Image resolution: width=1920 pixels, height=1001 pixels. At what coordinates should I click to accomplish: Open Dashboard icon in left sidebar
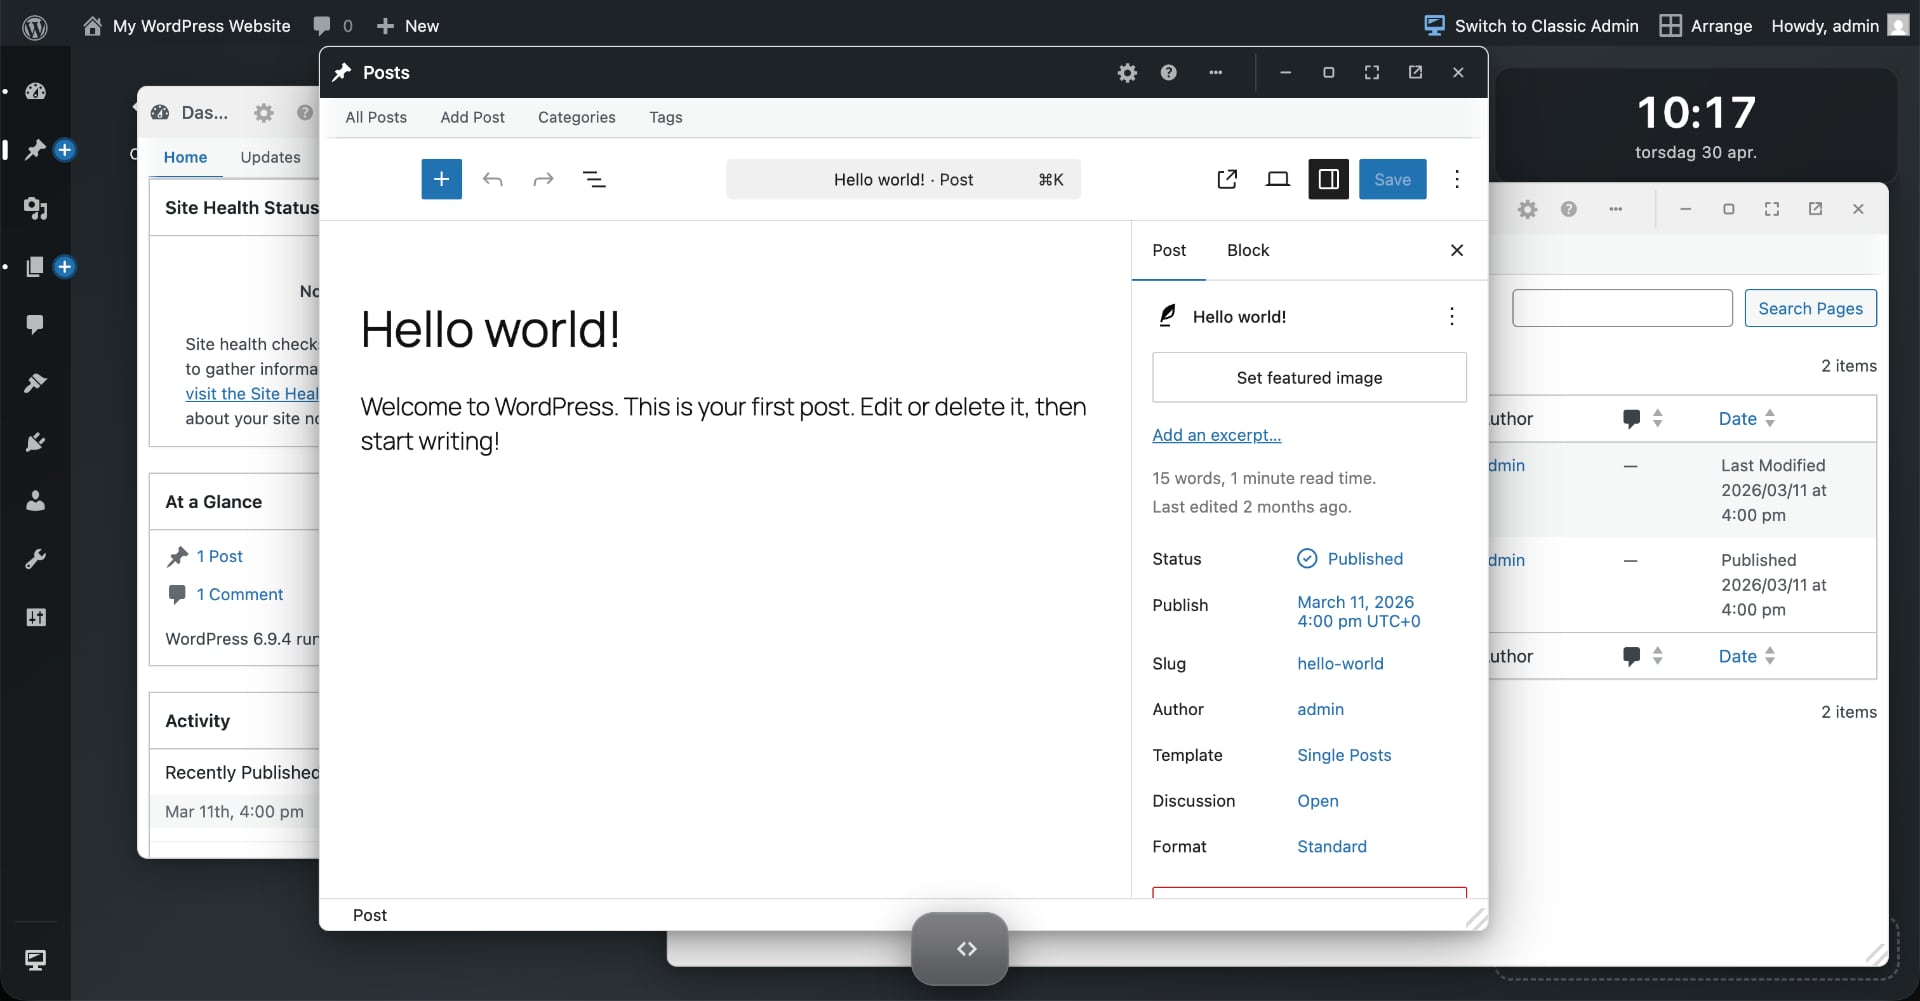click(x=36, y=91)
